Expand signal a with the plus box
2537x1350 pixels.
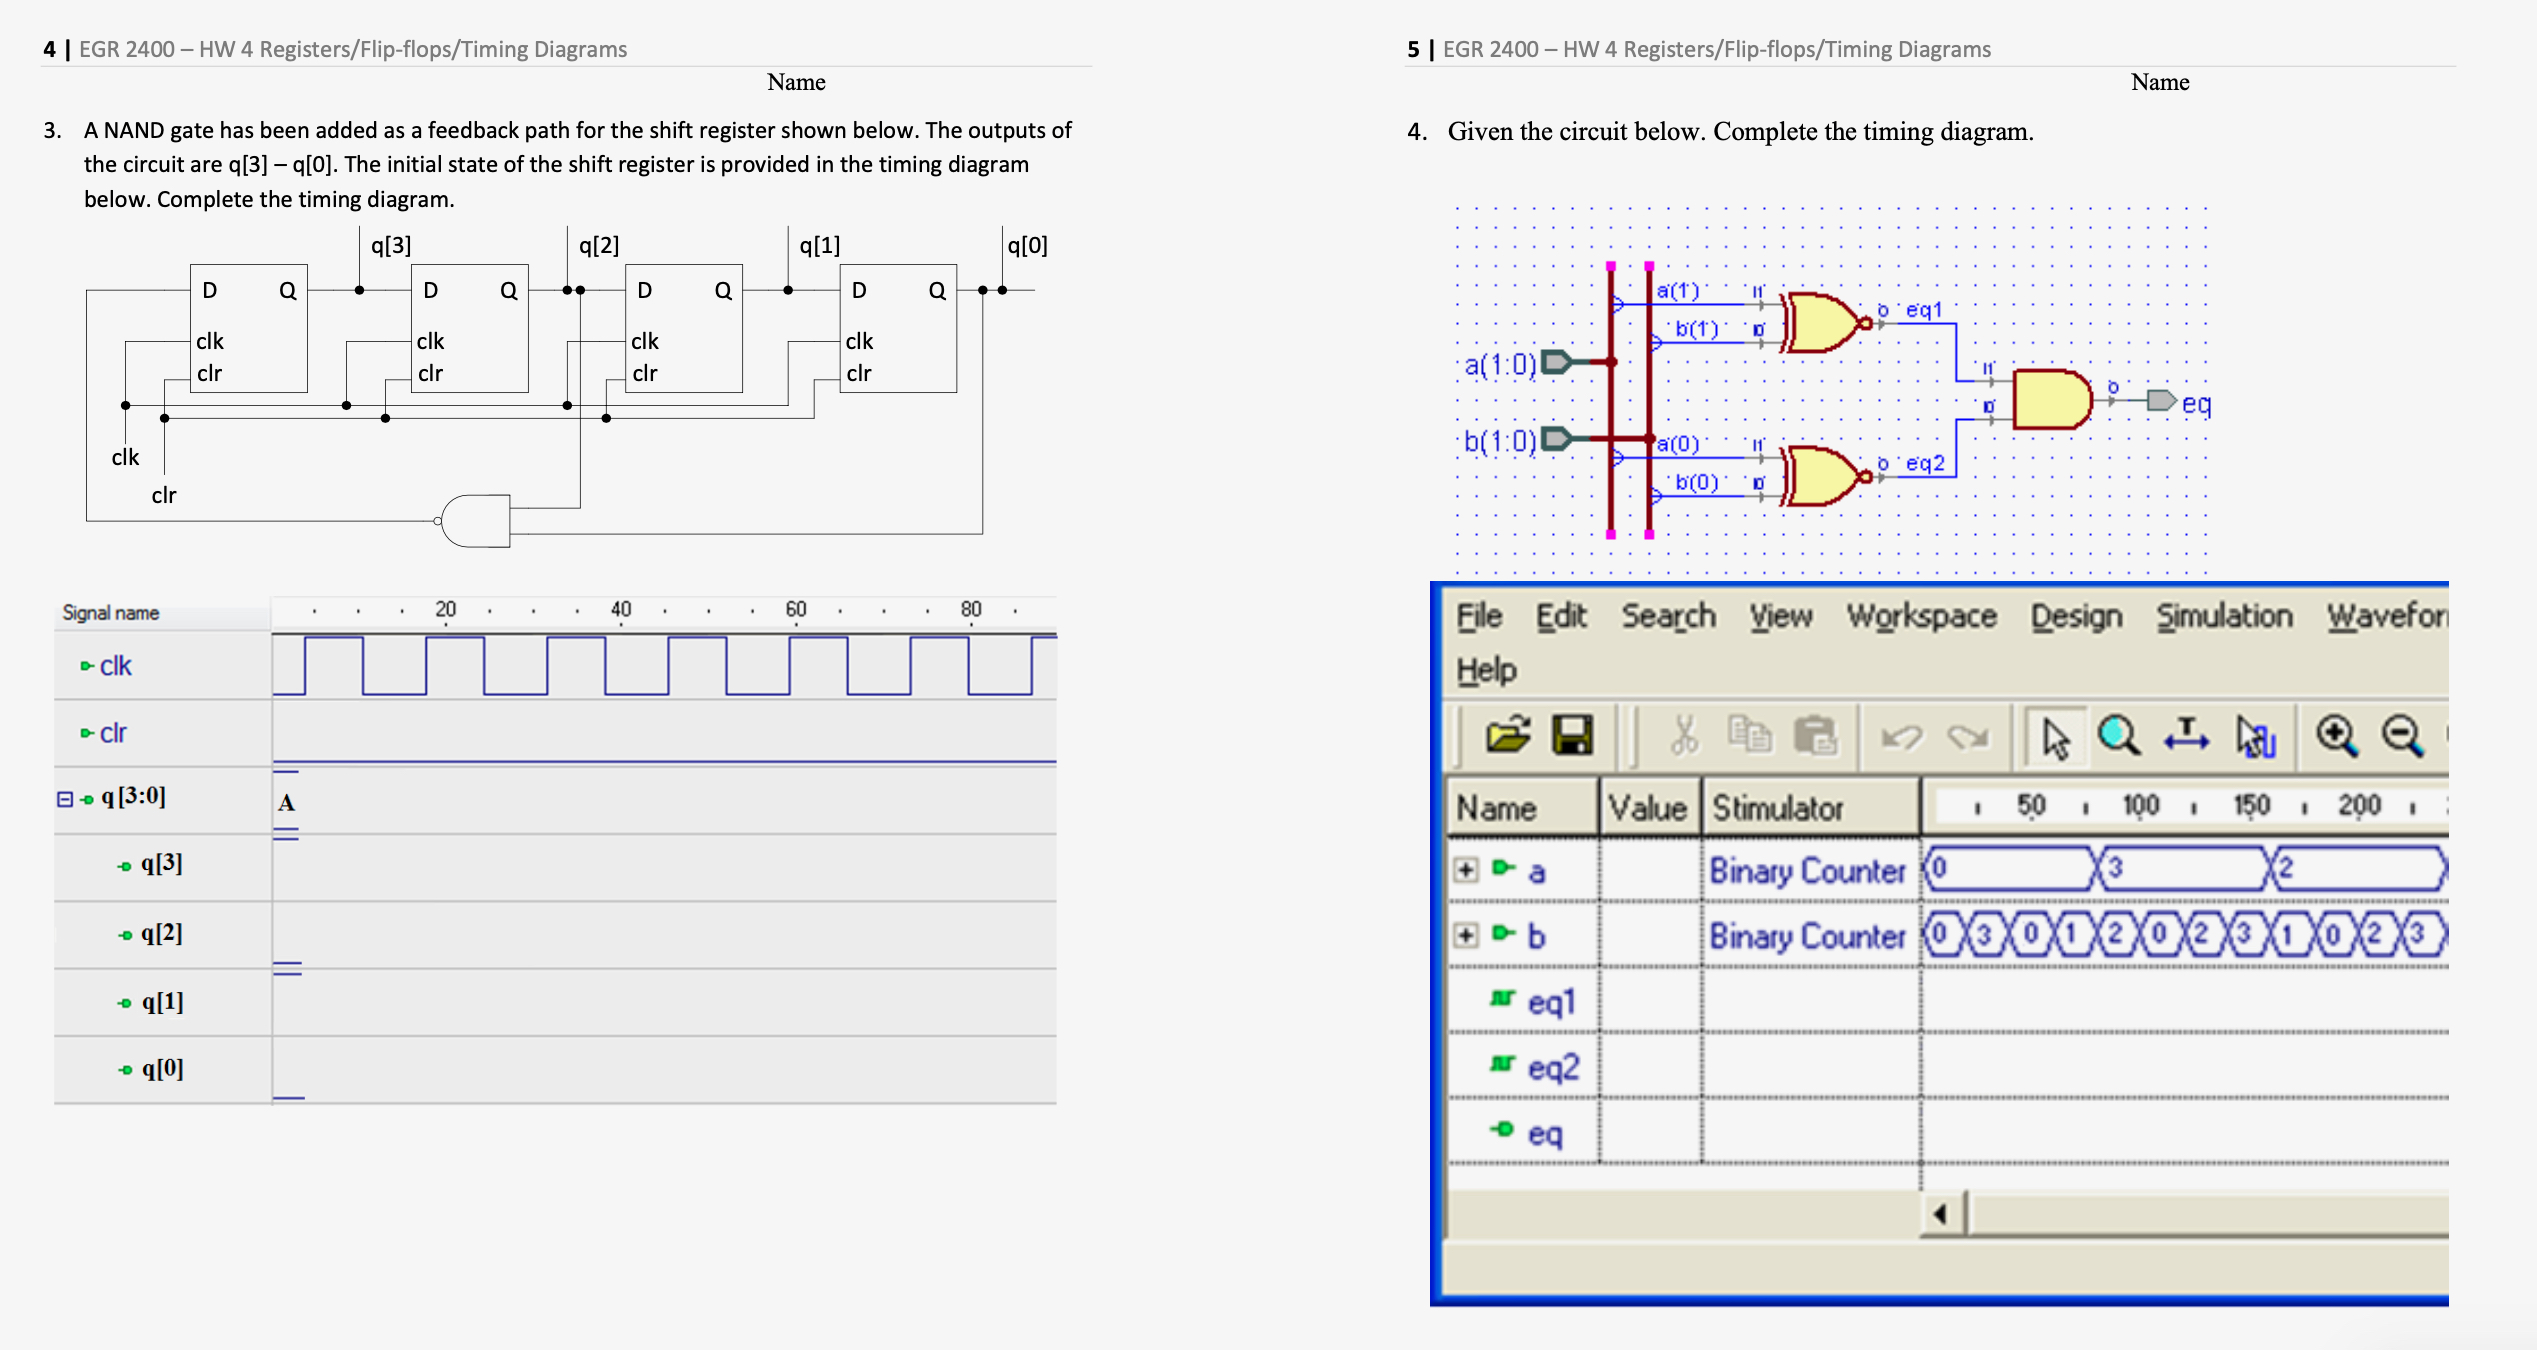pos(1465,870)
